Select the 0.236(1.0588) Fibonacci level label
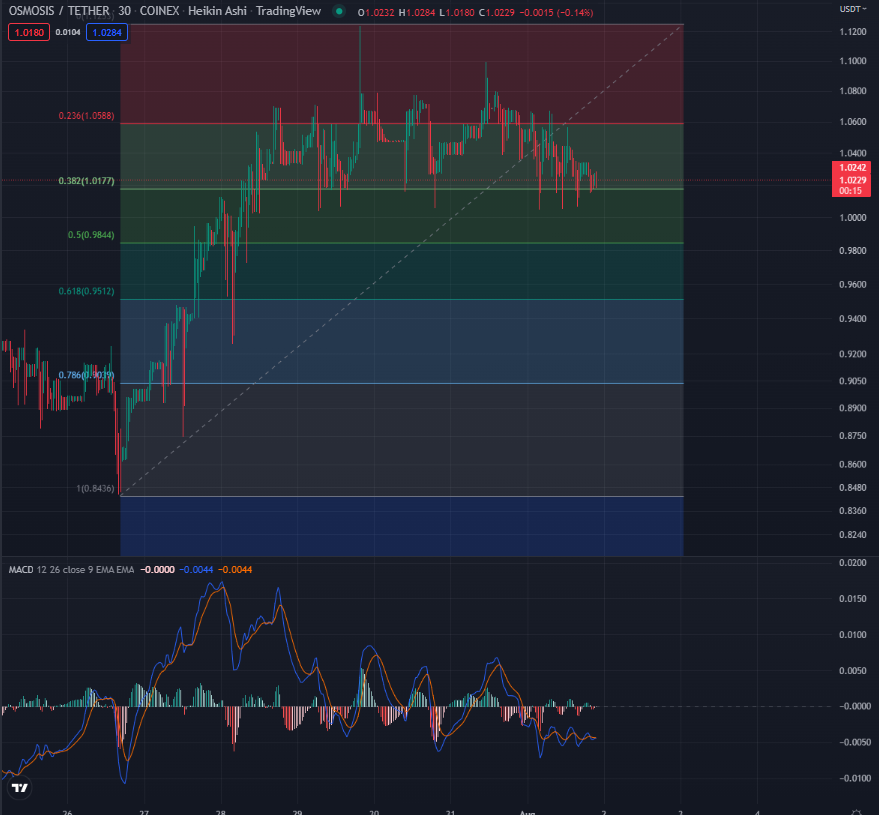Screen dimensions: 879x815 tap(86, 116)
